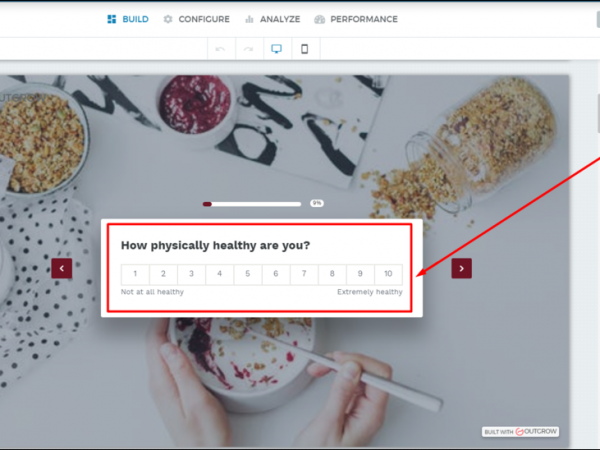Click the undo arrow icon
This screenshot has height=450, width=600.
pyautogui.click(x=221, y=49)
